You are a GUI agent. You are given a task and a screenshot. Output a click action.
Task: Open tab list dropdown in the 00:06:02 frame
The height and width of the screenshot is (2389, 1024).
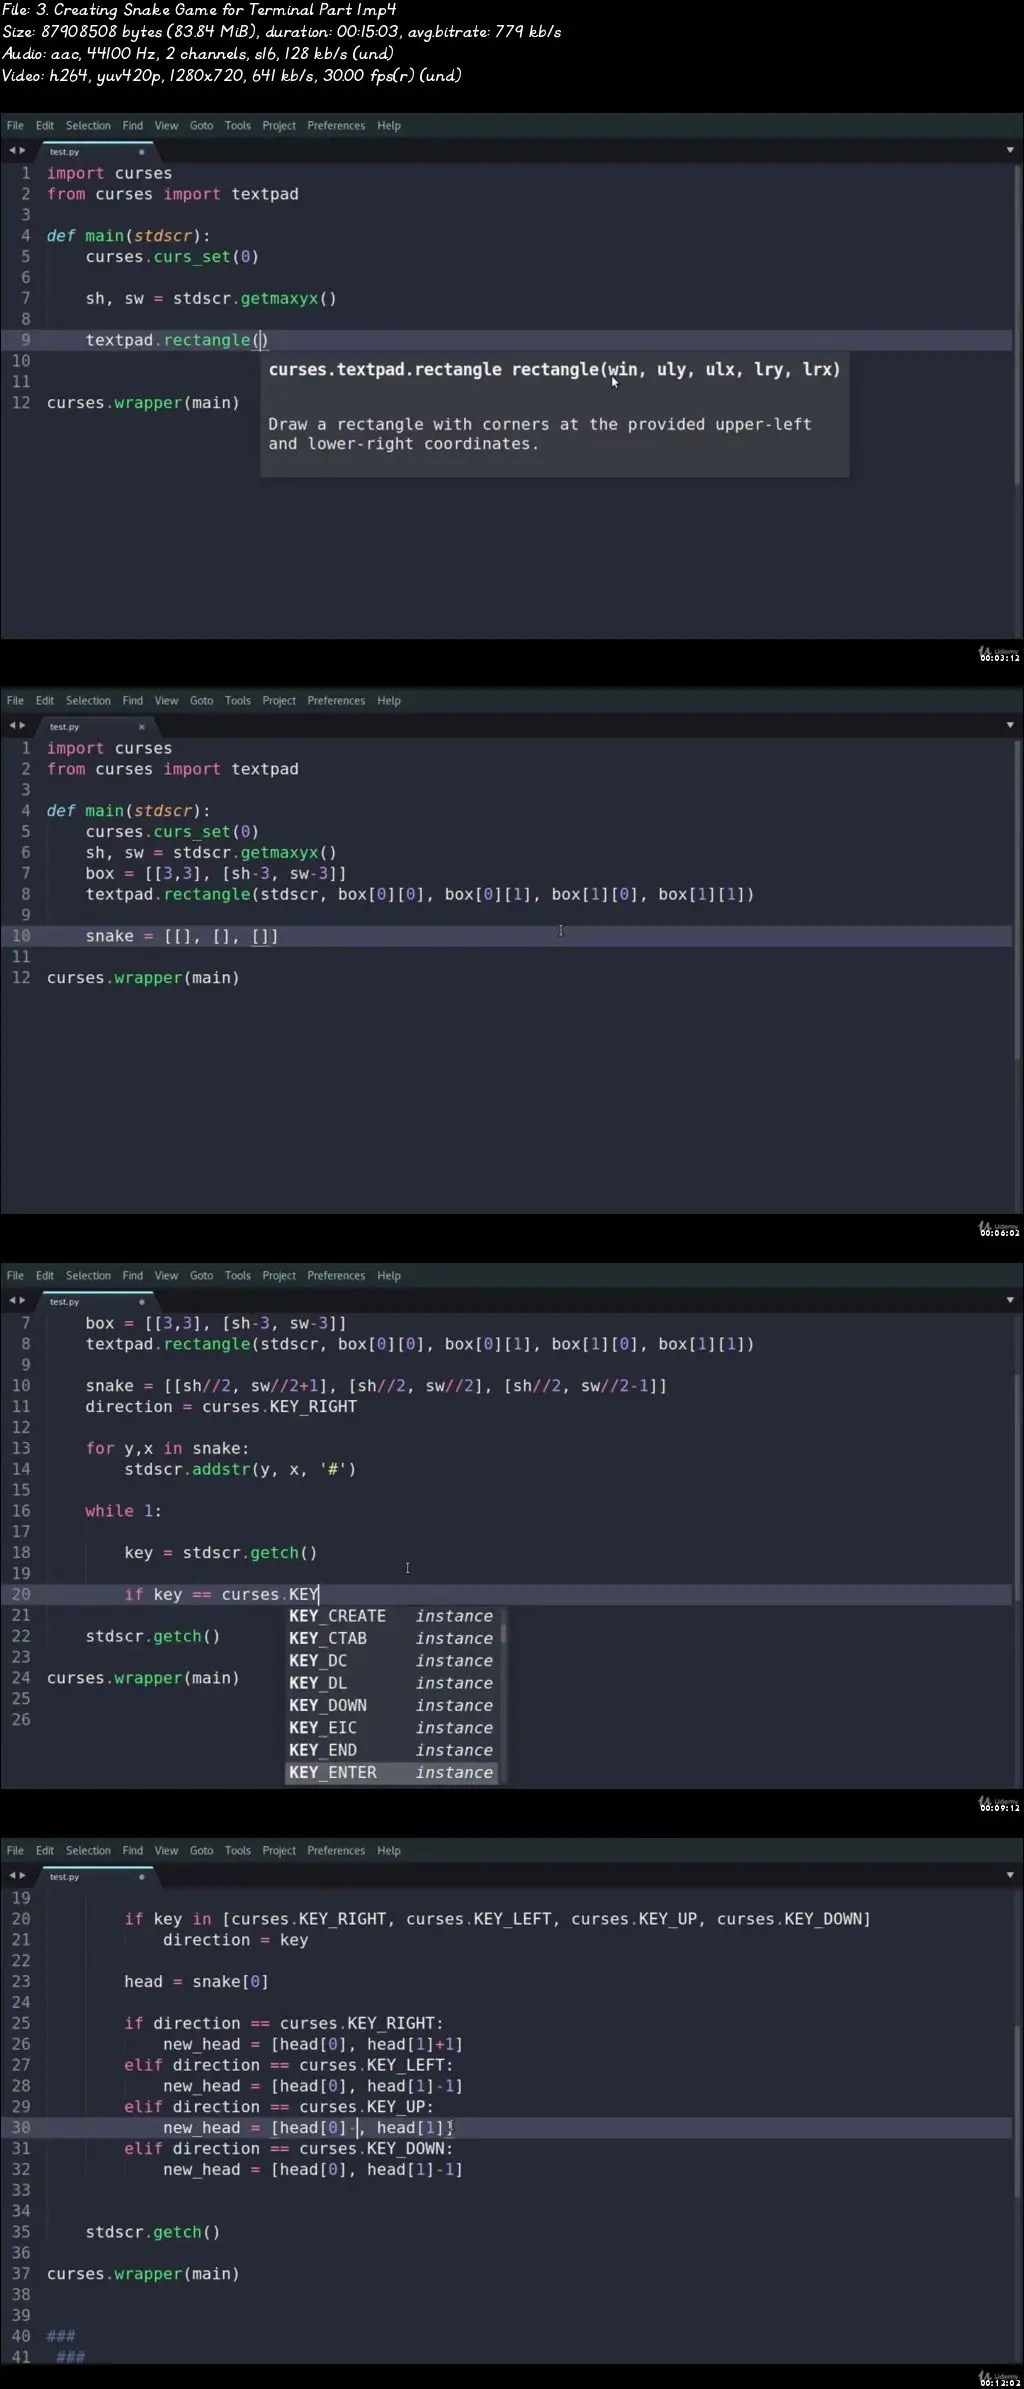[x=1010, y=725]
